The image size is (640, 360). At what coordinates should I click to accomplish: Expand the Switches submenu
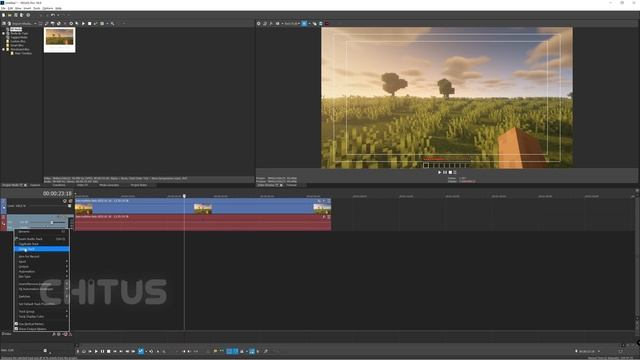coord(42,296)
